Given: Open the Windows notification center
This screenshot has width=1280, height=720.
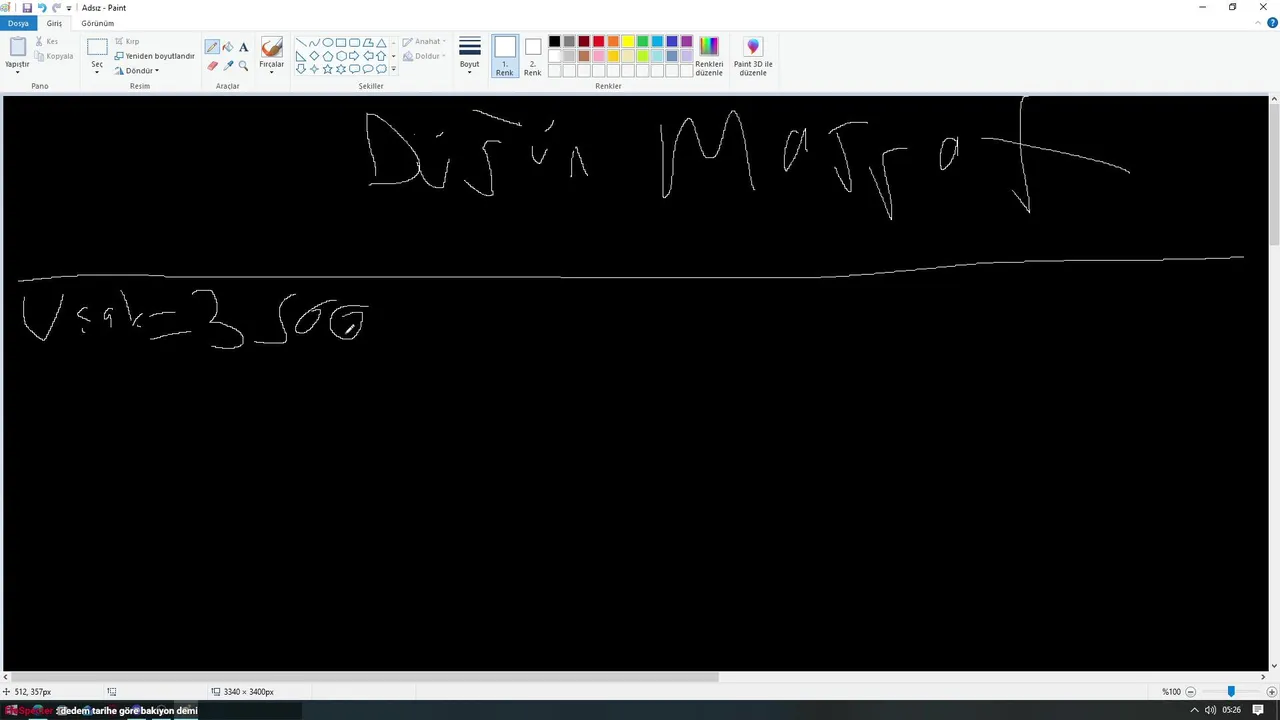Looking at the screenshot, I should (1258, 710).
